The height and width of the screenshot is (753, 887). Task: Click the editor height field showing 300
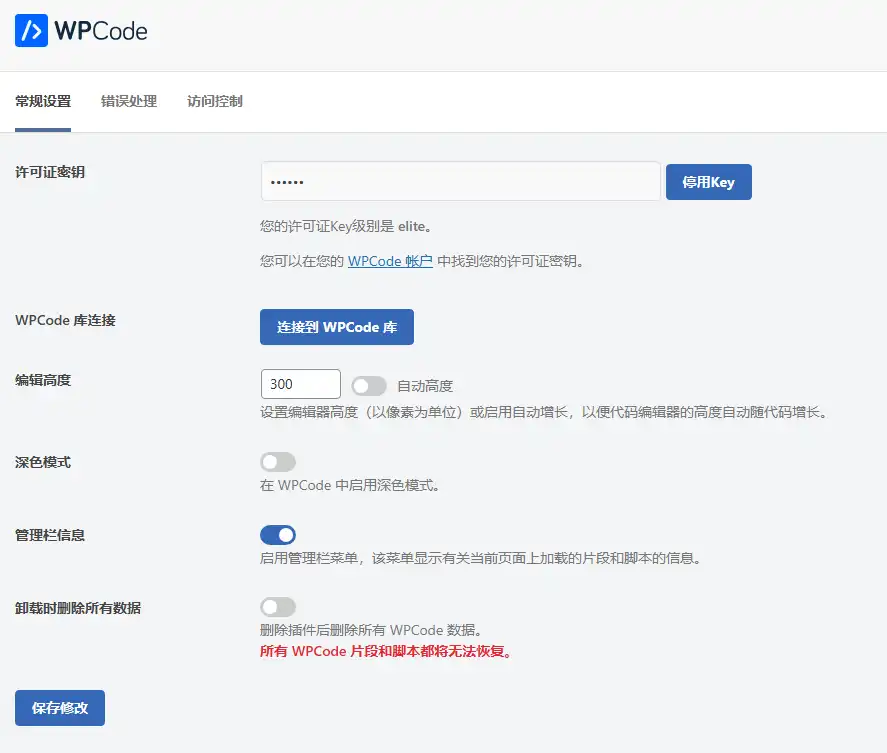tap(300, 383)
